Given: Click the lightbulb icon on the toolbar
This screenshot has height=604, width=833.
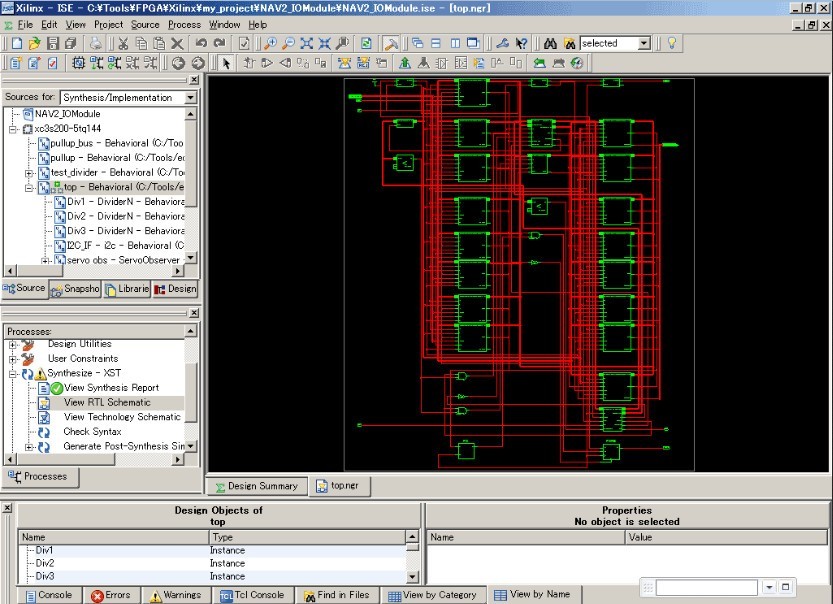Looking at the screenshot, I should click(670, 42).
